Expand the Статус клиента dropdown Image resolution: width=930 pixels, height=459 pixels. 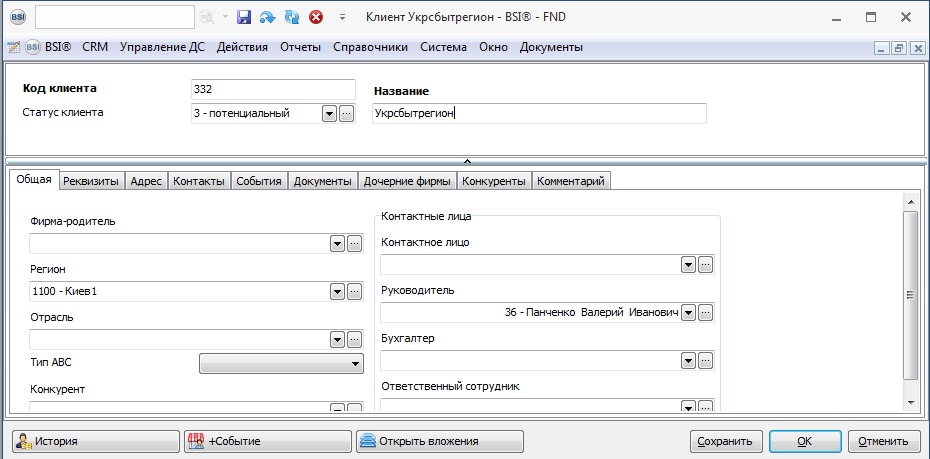[329, 114]
